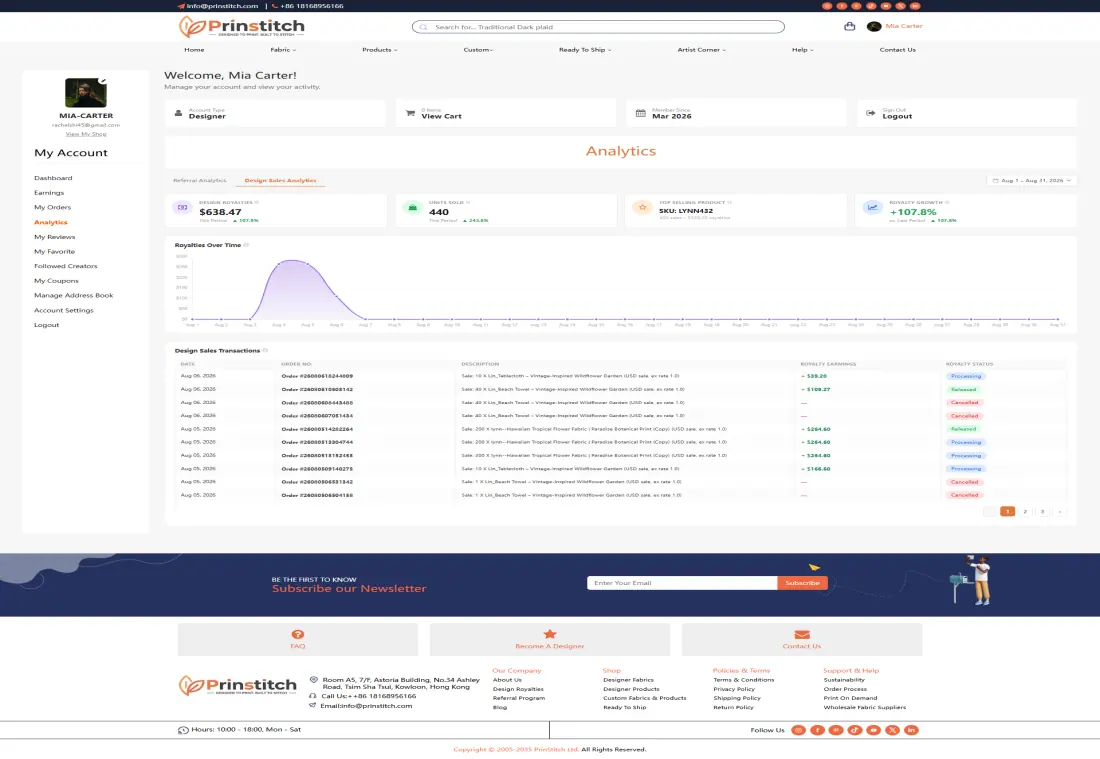The image size is (1100, 759).
Task: Switch to the Referral Analytics tab
Action: [x=199, y=180]
